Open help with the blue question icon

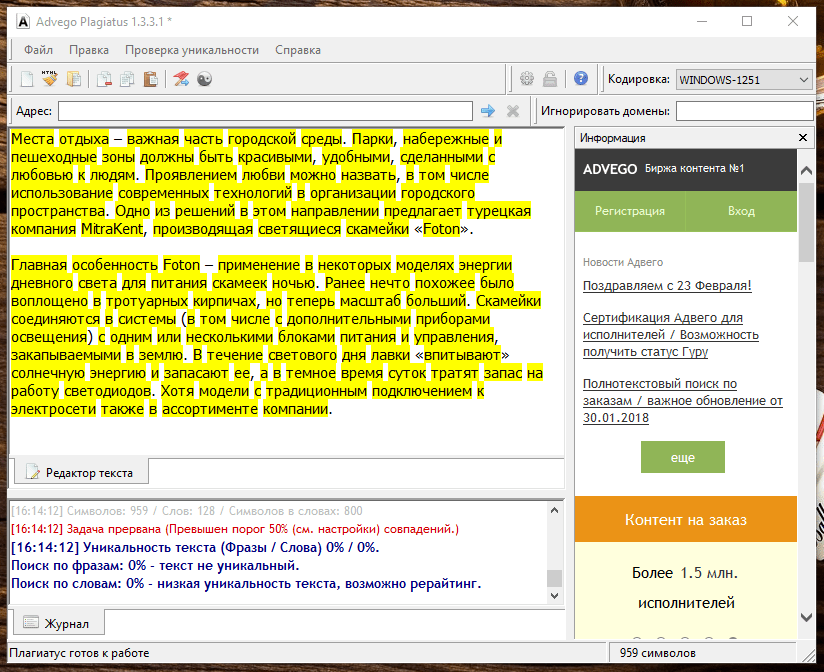tap(580, 79)
